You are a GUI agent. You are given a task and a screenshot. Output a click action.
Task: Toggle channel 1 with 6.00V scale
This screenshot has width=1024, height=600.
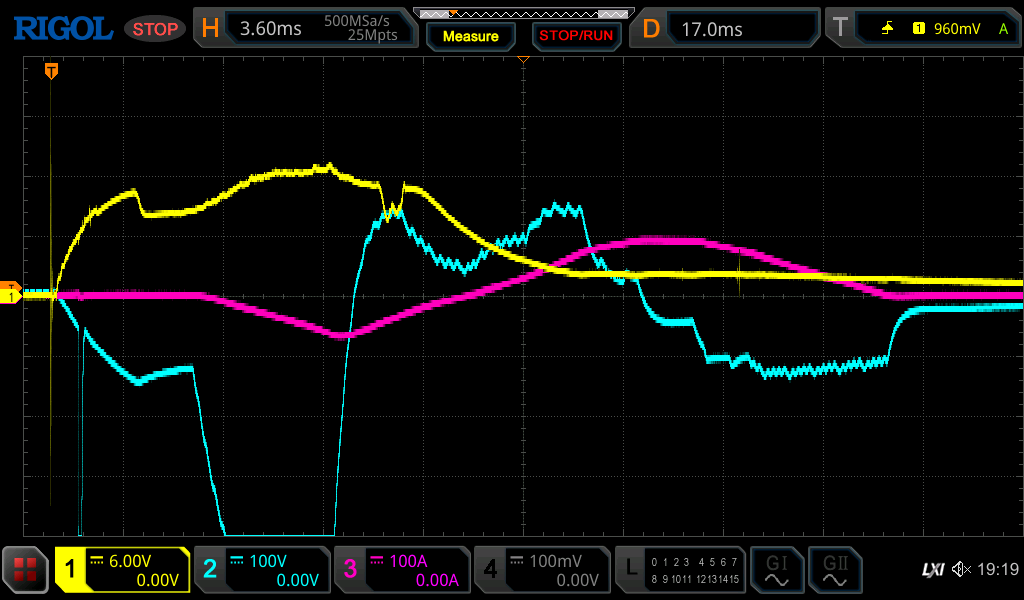(x=122, y=570)
